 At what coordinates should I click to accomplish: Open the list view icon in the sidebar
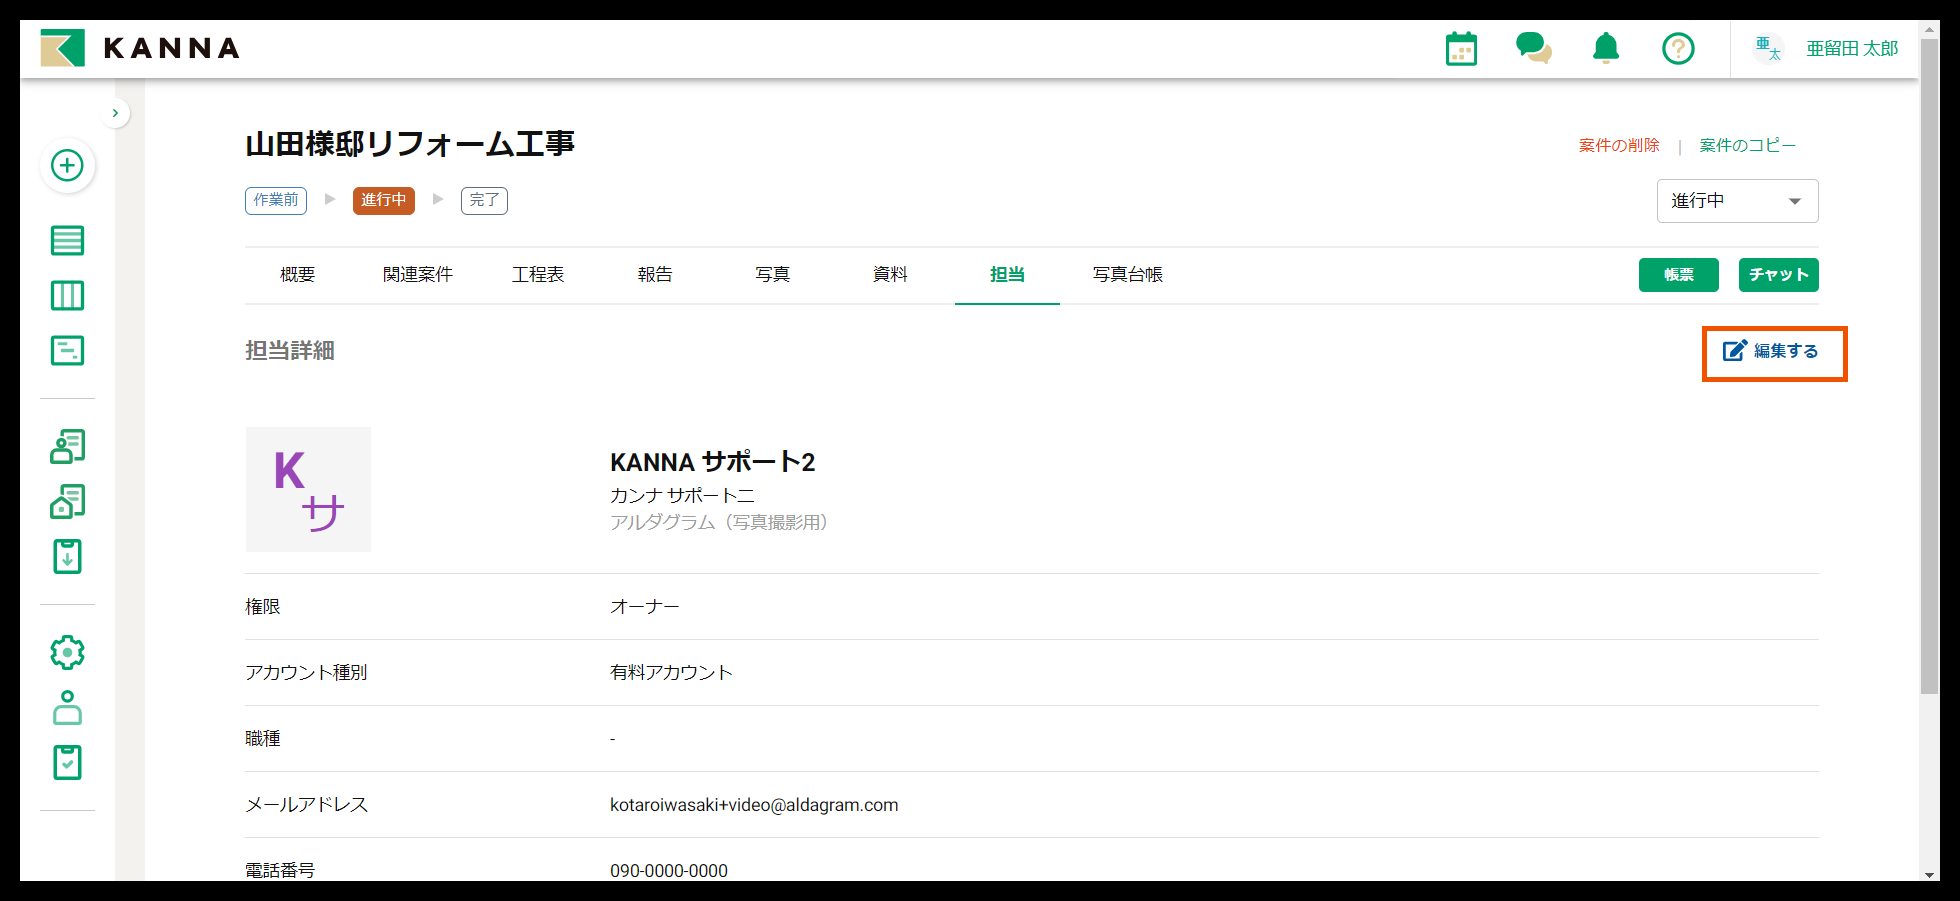[66, 240]
